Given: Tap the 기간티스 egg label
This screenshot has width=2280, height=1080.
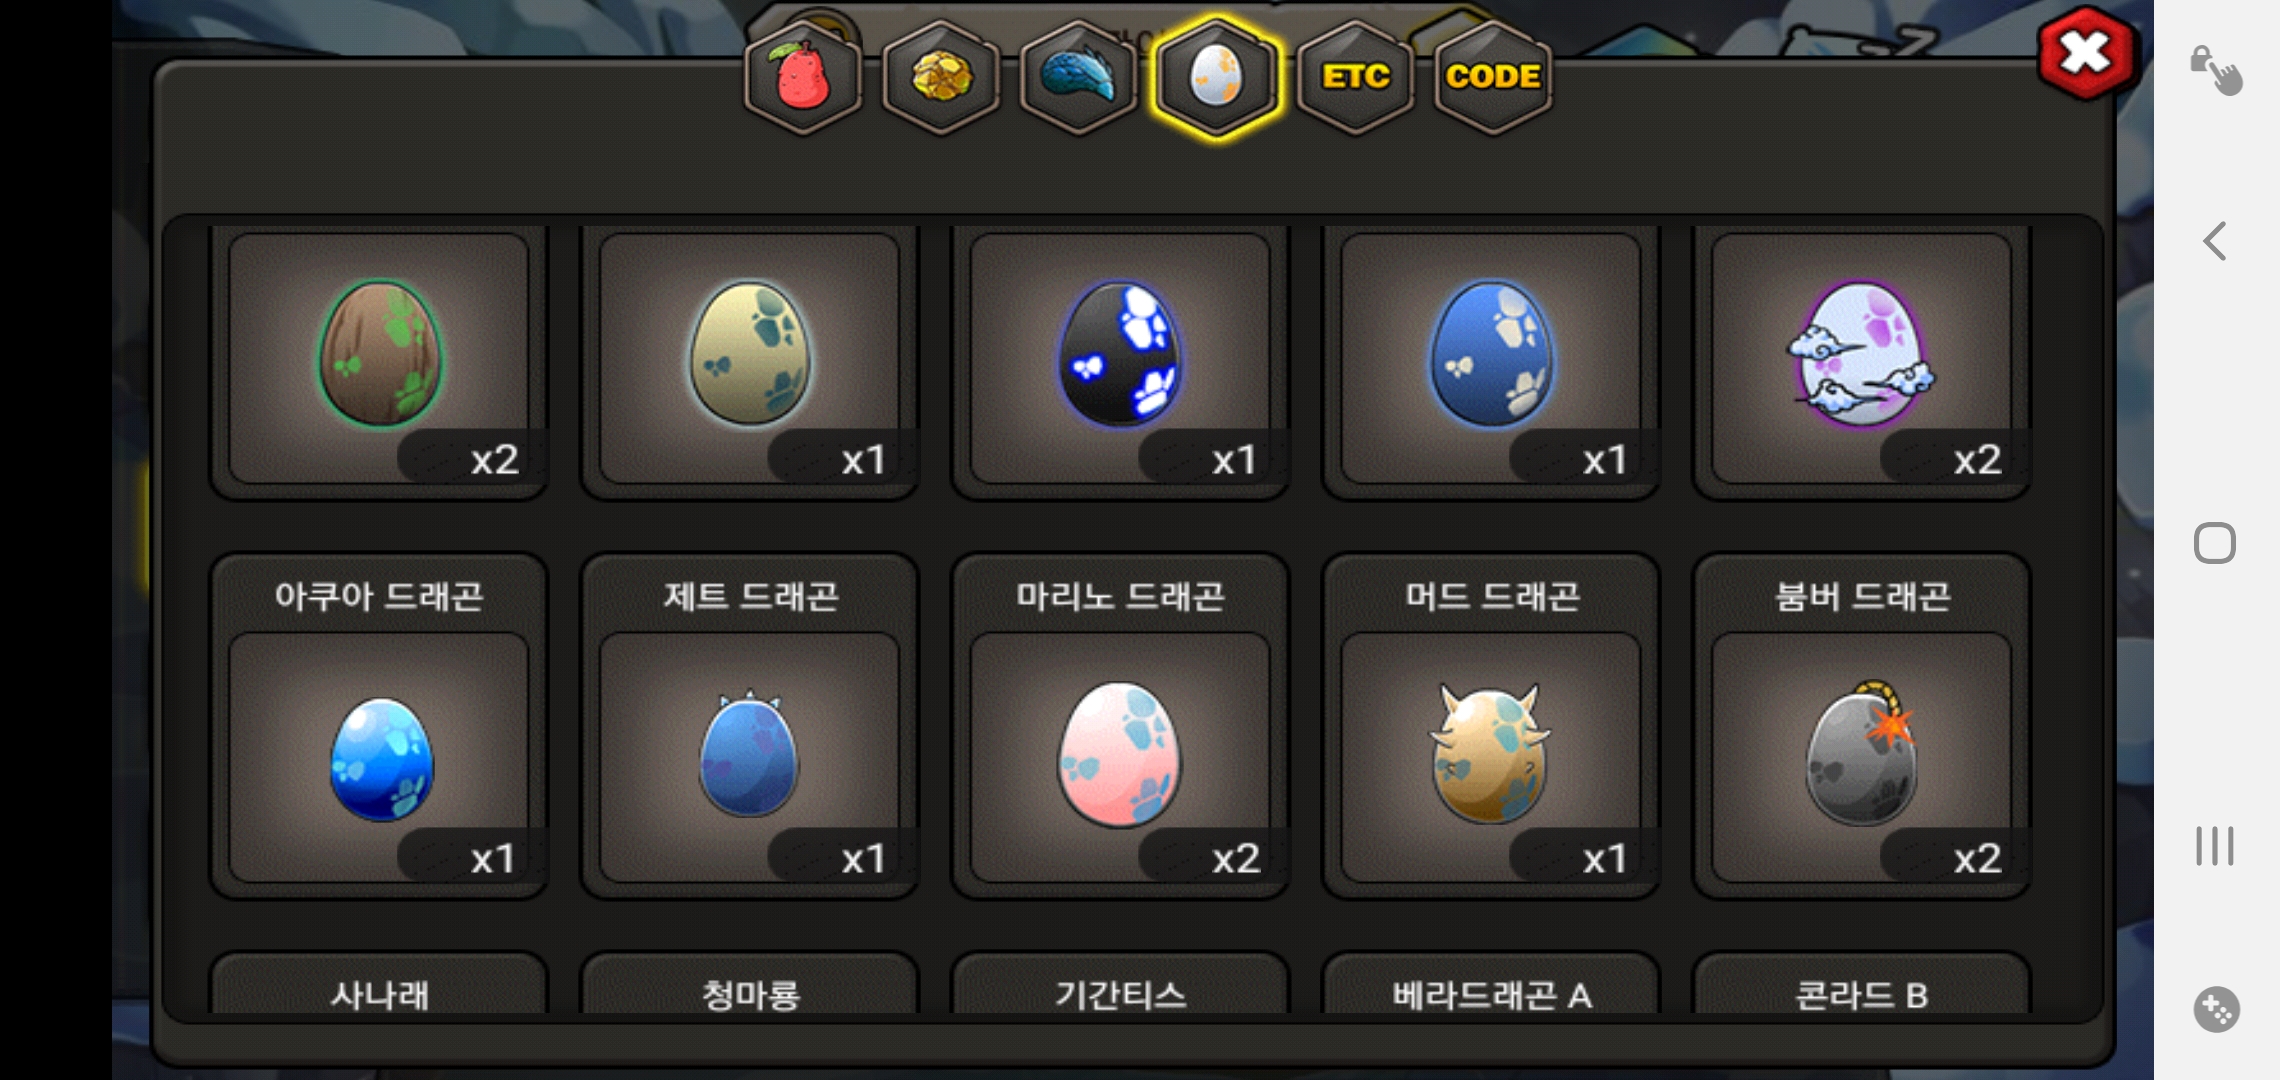Looking at the screenshot, I should click(1120, 995).
